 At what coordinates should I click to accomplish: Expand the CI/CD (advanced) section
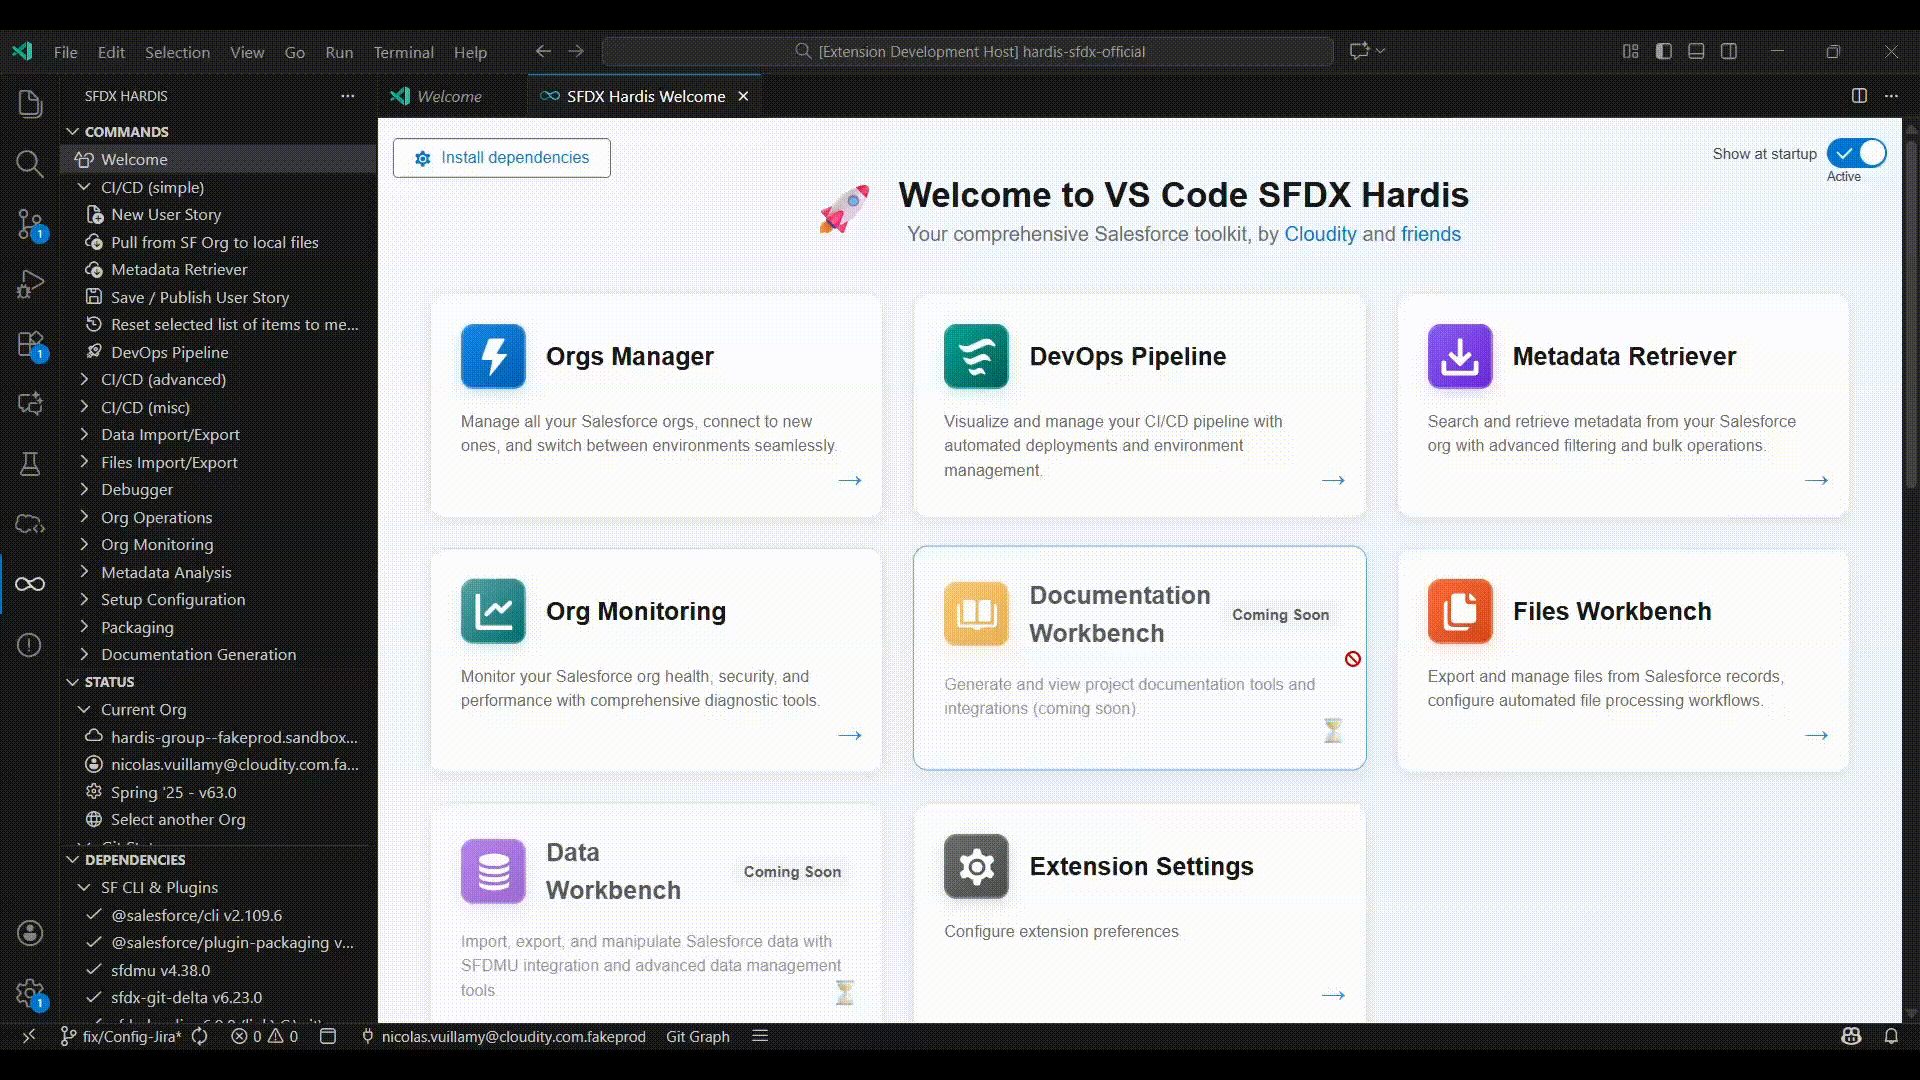click(163, 379)
